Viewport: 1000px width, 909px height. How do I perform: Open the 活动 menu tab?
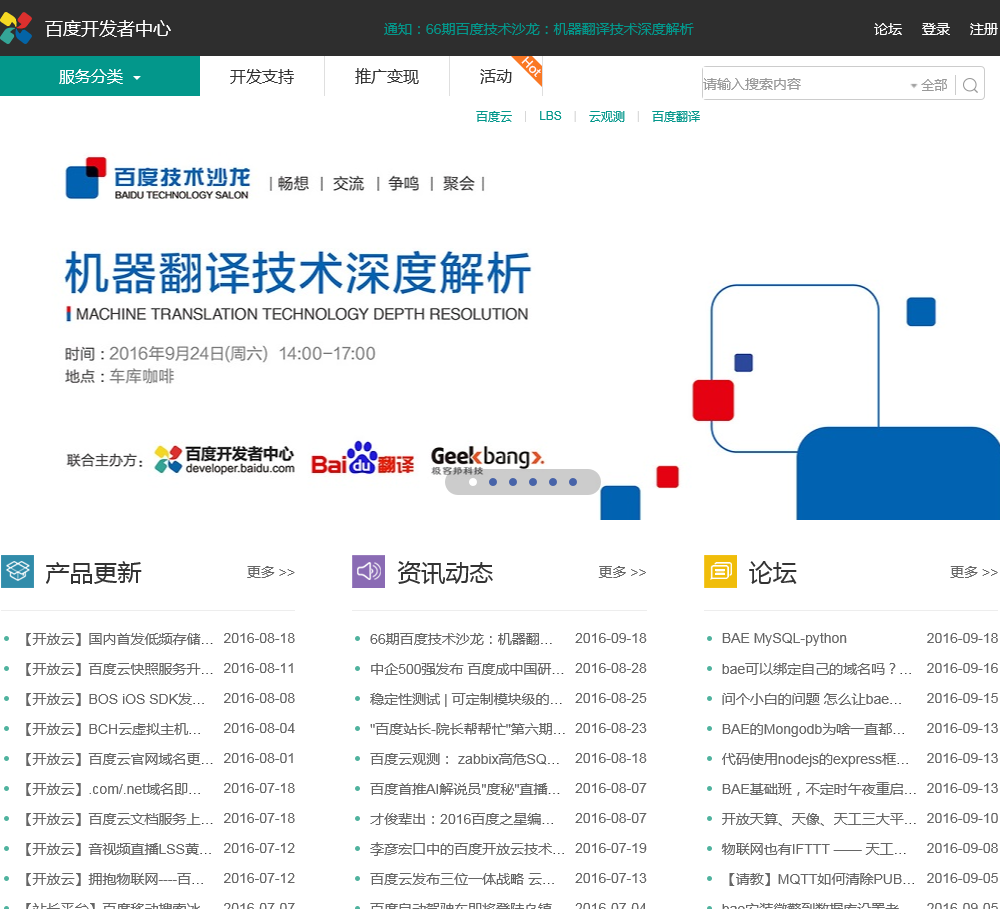click(x=496, y=77)
